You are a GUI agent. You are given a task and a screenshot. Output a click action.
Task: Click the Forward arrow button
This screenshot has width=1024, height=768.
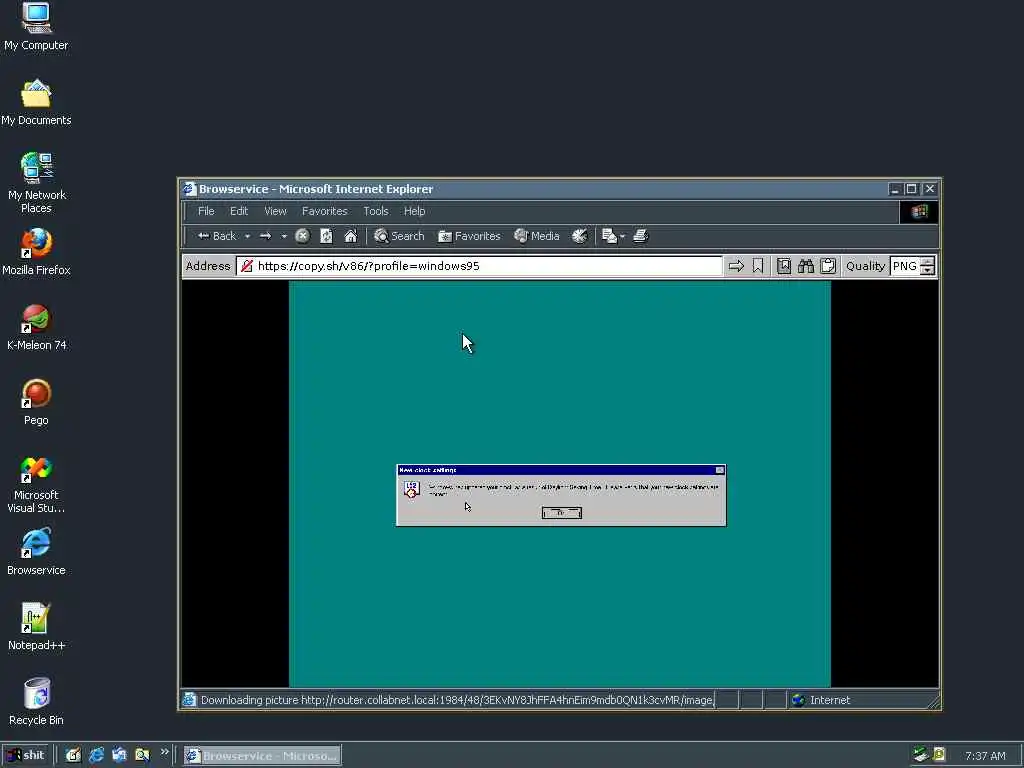[265, 236]
